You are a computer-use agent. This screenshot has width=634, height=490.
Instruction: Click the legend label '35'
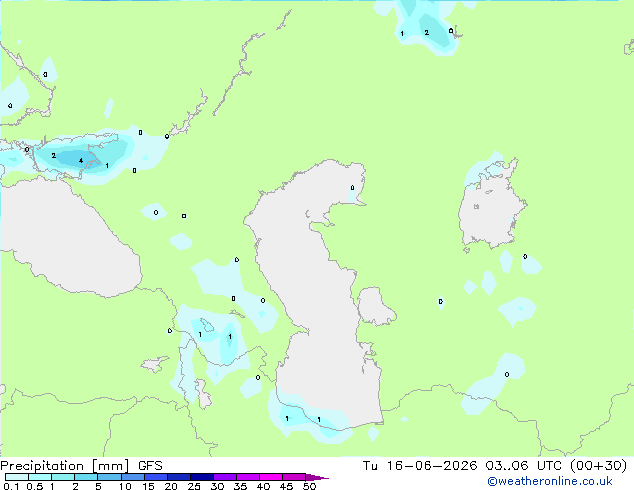coord(240,486)
